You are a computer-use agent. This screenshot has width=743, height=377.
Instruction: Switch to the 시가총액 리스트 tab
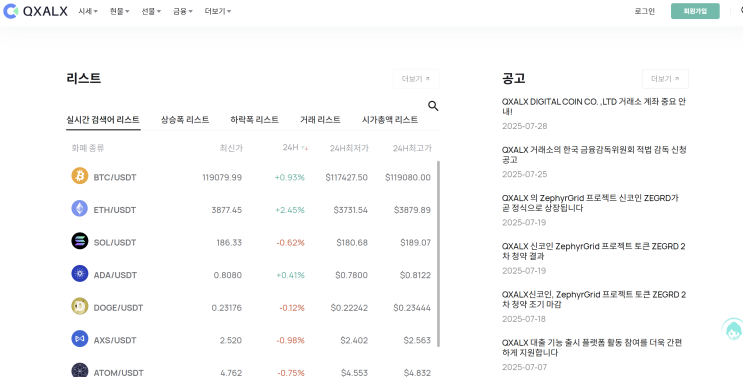point(390,120)
